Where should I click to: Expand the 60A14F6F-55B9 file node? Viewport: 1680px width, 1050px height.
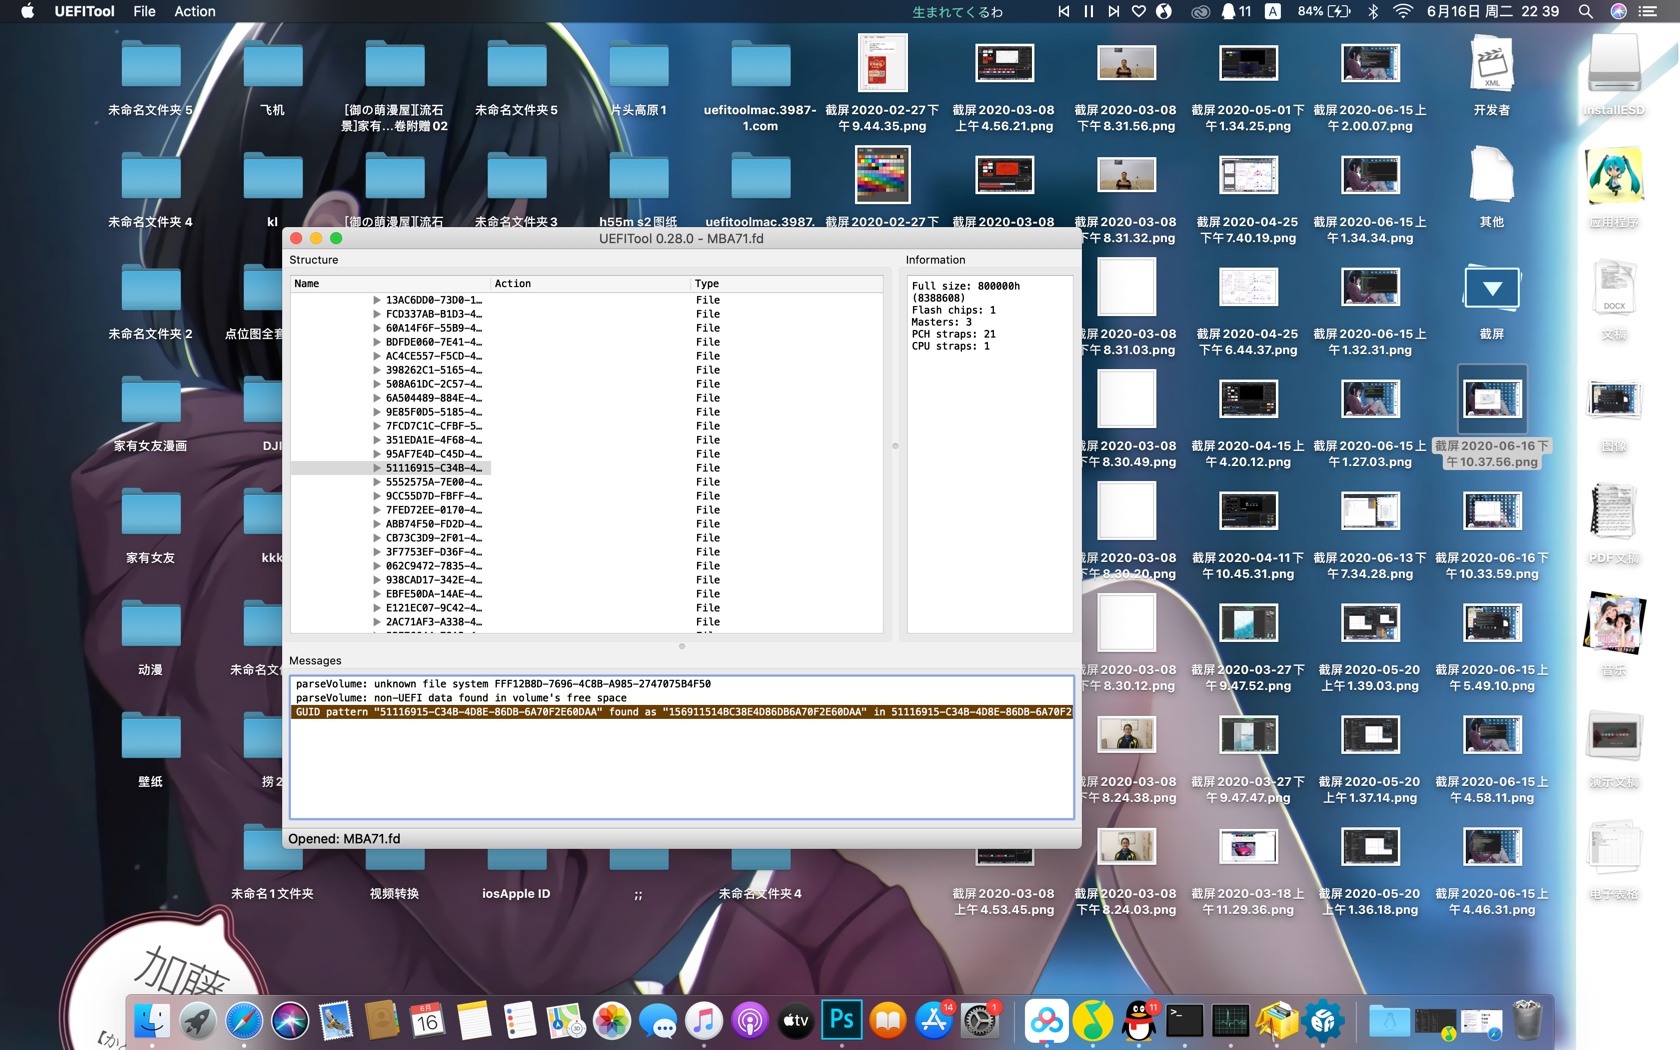click(x=377, y=328)
